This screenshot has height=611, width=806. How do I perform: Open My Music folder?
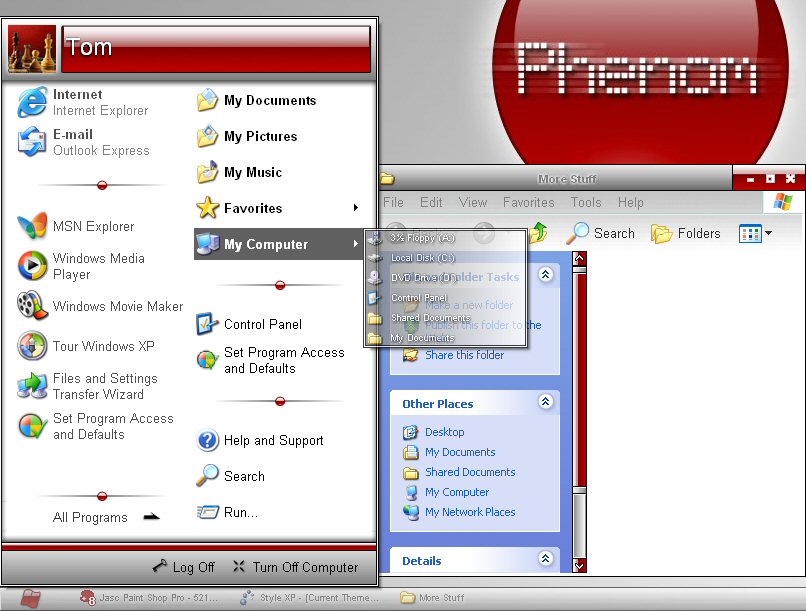(240, 172)
